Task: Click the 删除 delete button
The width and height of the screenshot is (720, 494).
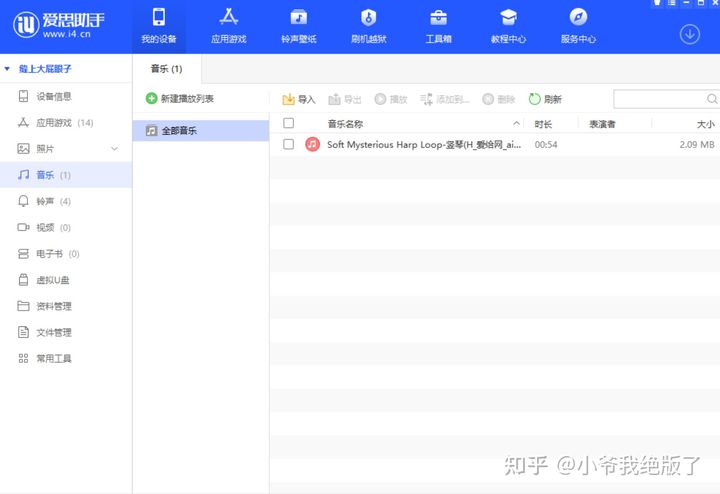Action: [x=499, y=99]
